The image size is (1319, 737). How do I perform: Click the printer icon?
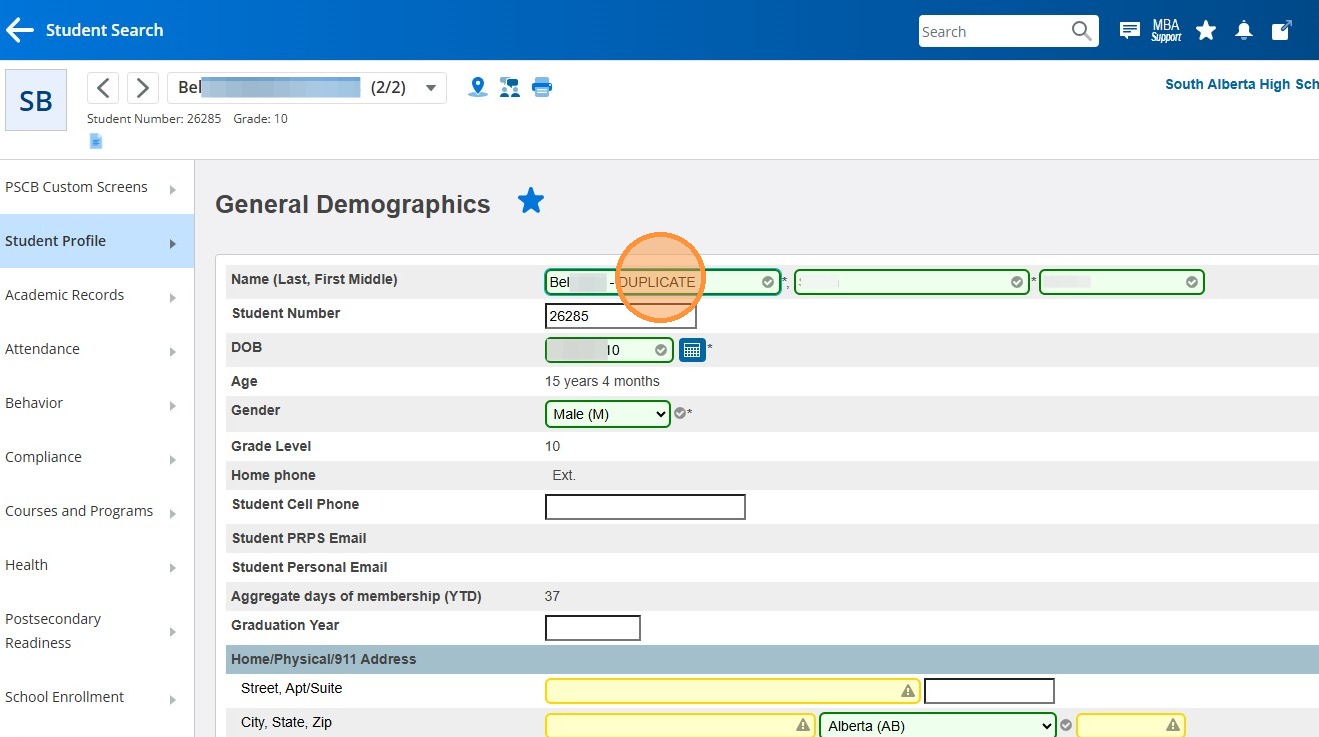coord(542,88)
